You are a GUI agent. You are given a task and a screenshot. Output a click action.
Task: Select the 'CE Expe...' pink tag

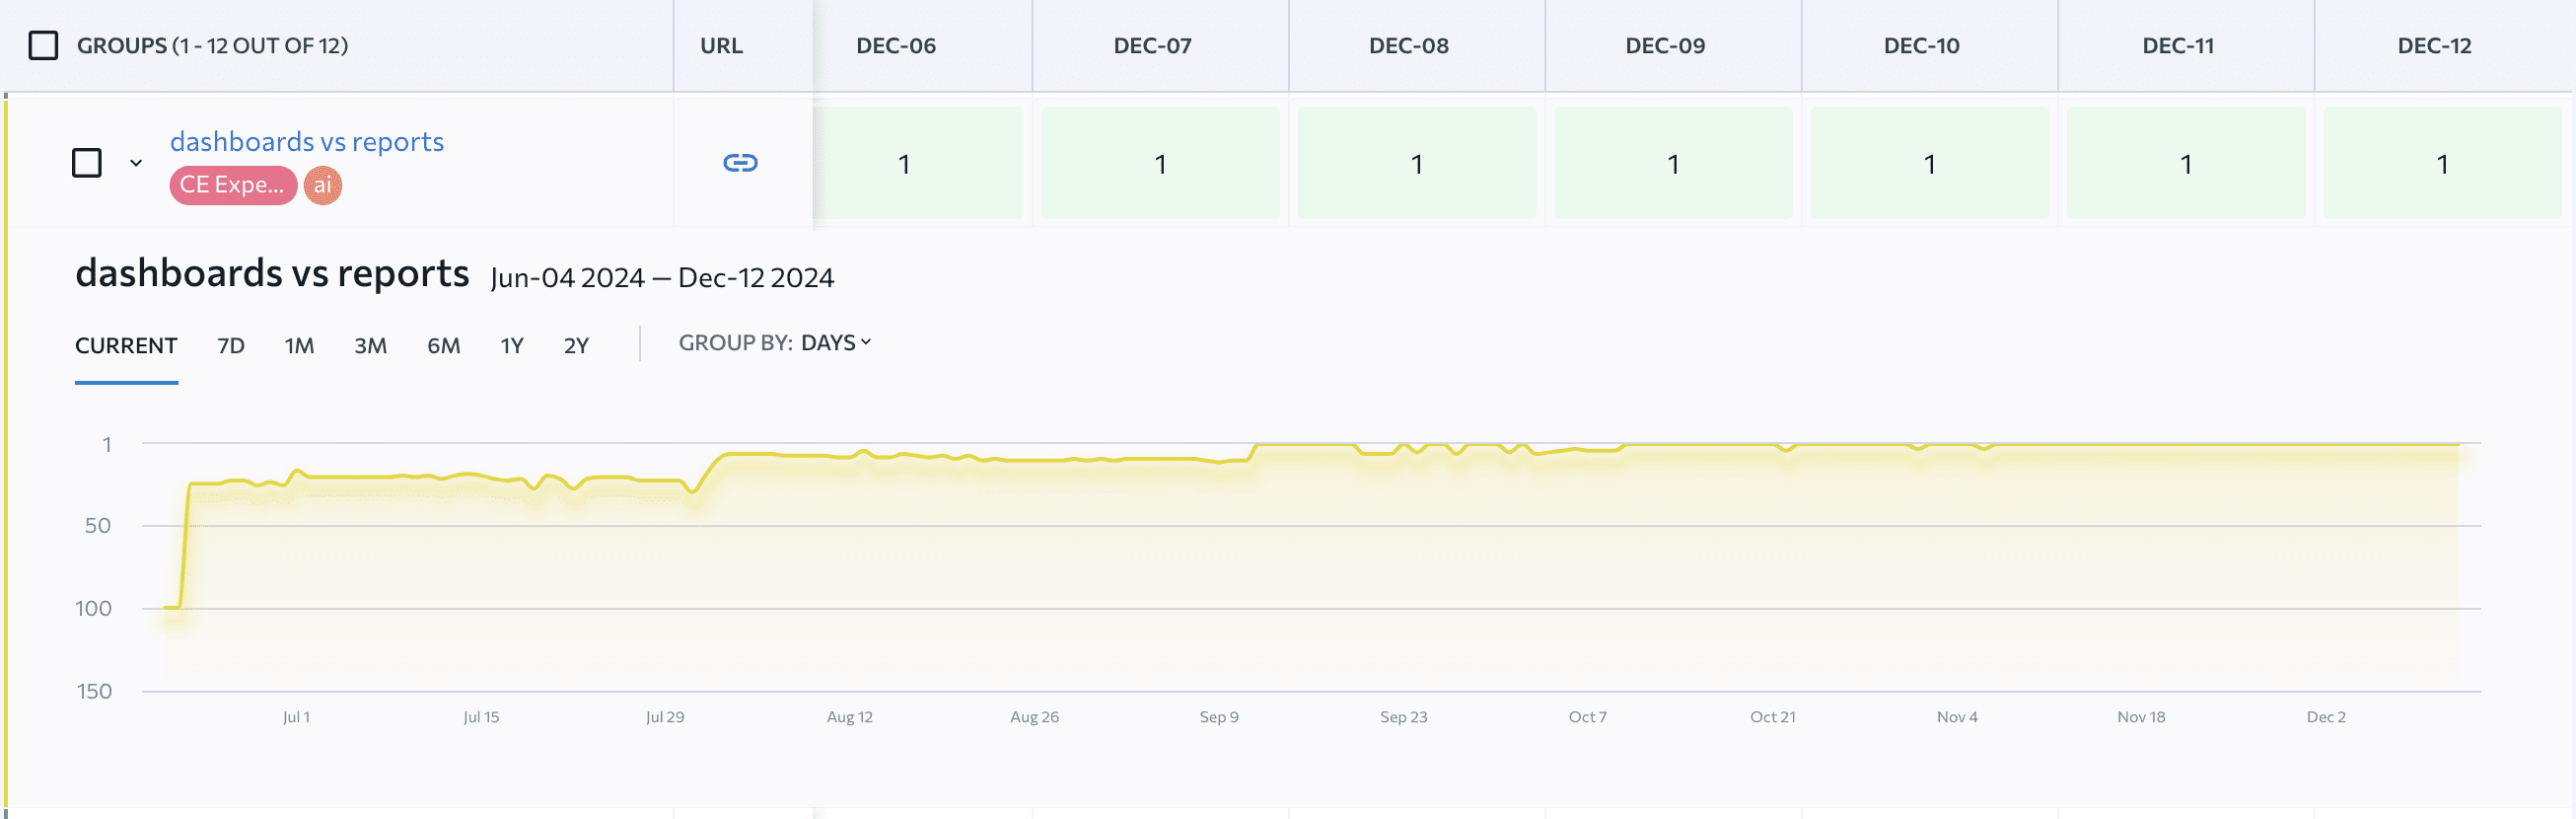(232, 185)
